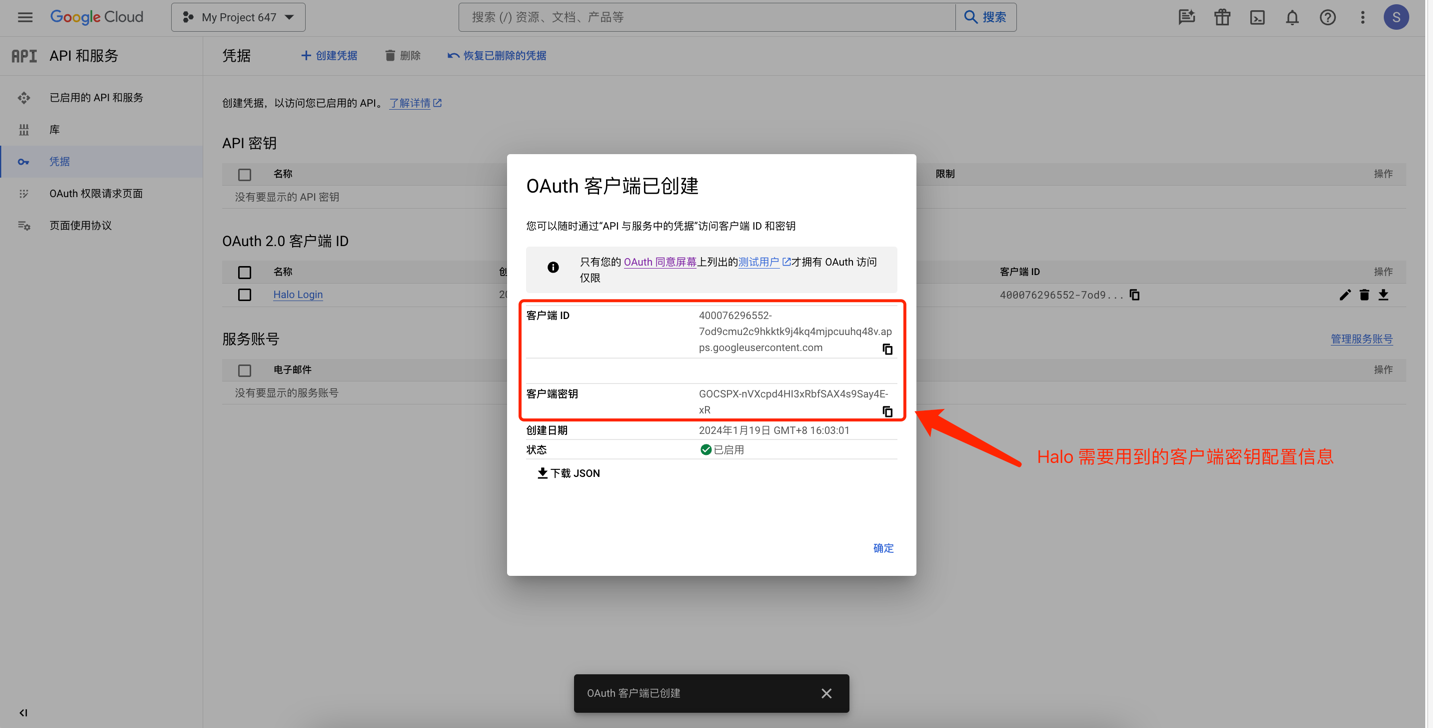Open the OAuth 同意屏幕 link in dialog

click(x=660, y=262)
